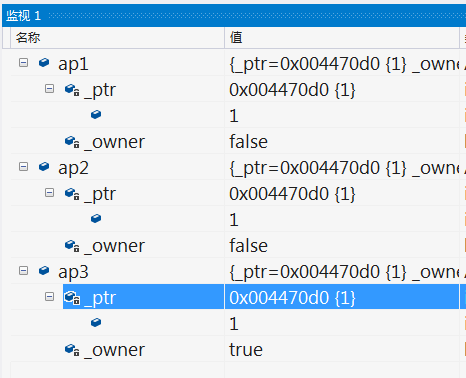The height and width of the screenshot is (378, 466).
Task: Collapse the ap3 tree node
Action: pyautogui.click(x=23, y=271)
